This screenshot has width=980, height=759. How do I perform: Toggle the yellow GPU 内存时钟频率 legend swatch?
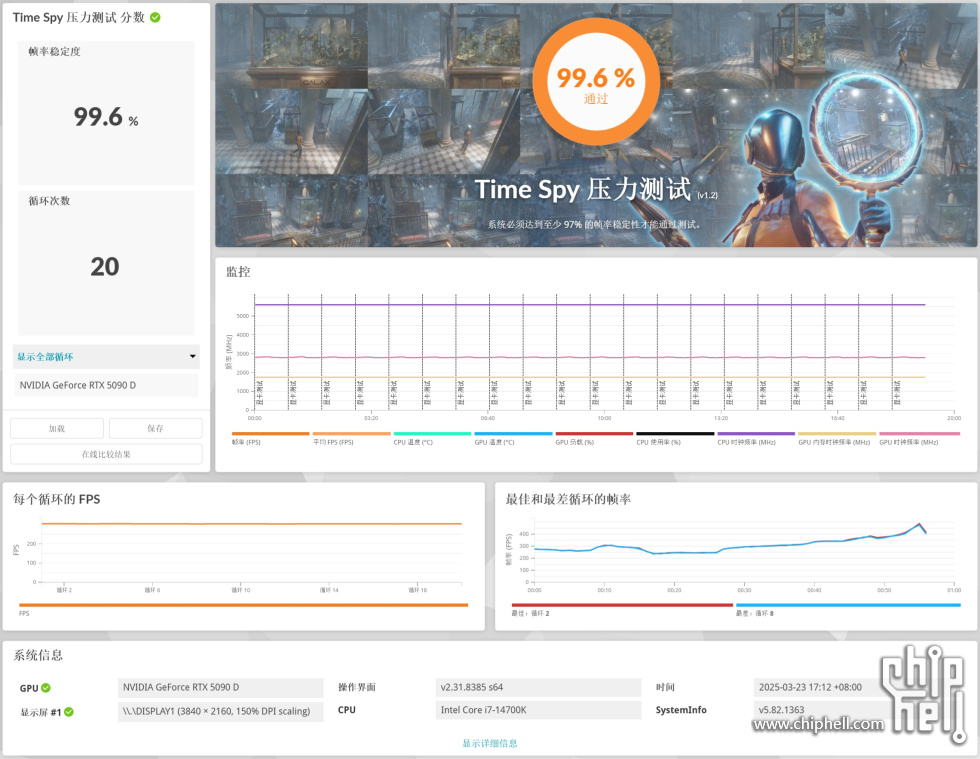click(837, 433)
